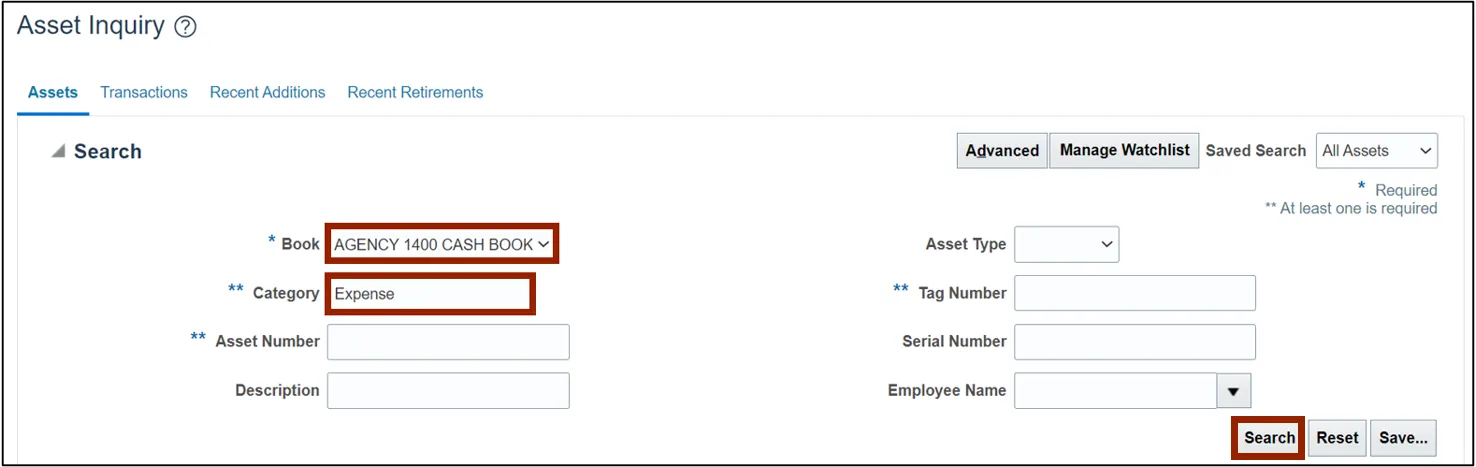The image size is (1476, 467).
Task: Click into the Category field
Action: [x=430, y=294]
